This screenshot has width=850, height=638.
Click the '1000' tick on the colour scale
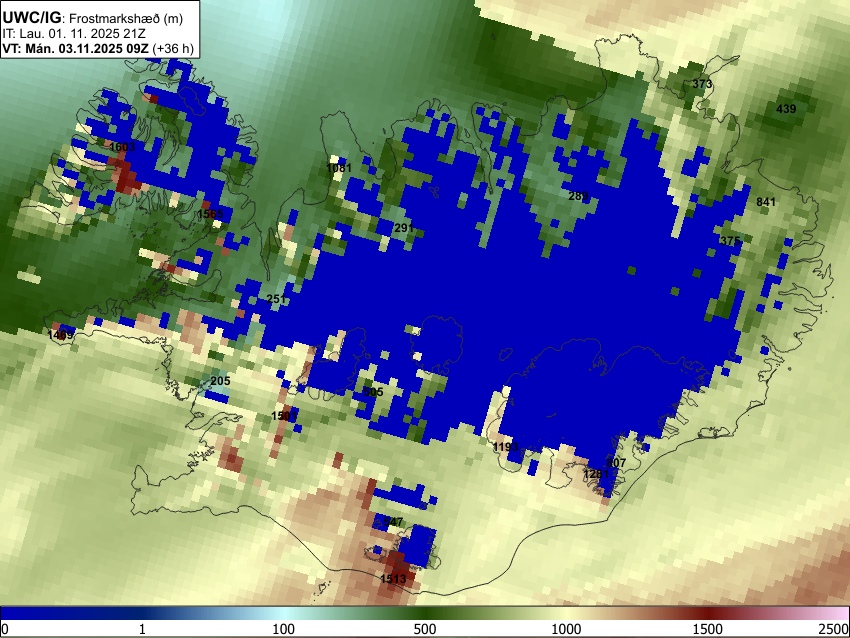(566, 629)
